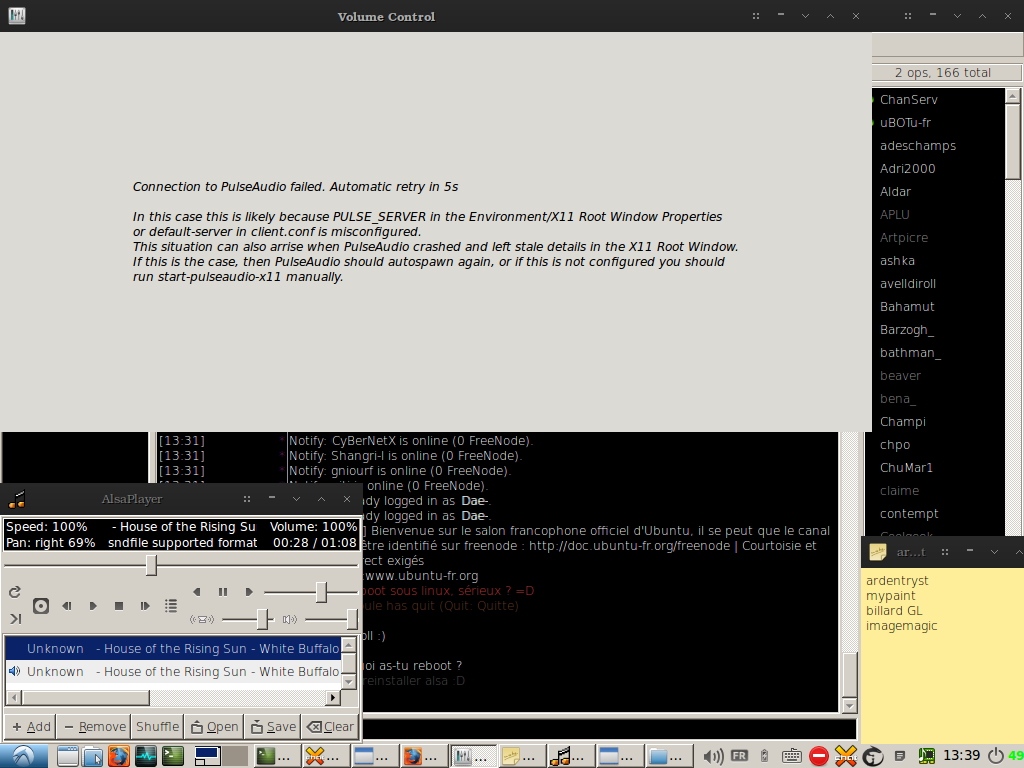Roll down the sticky note window arrow

(994, 552)
